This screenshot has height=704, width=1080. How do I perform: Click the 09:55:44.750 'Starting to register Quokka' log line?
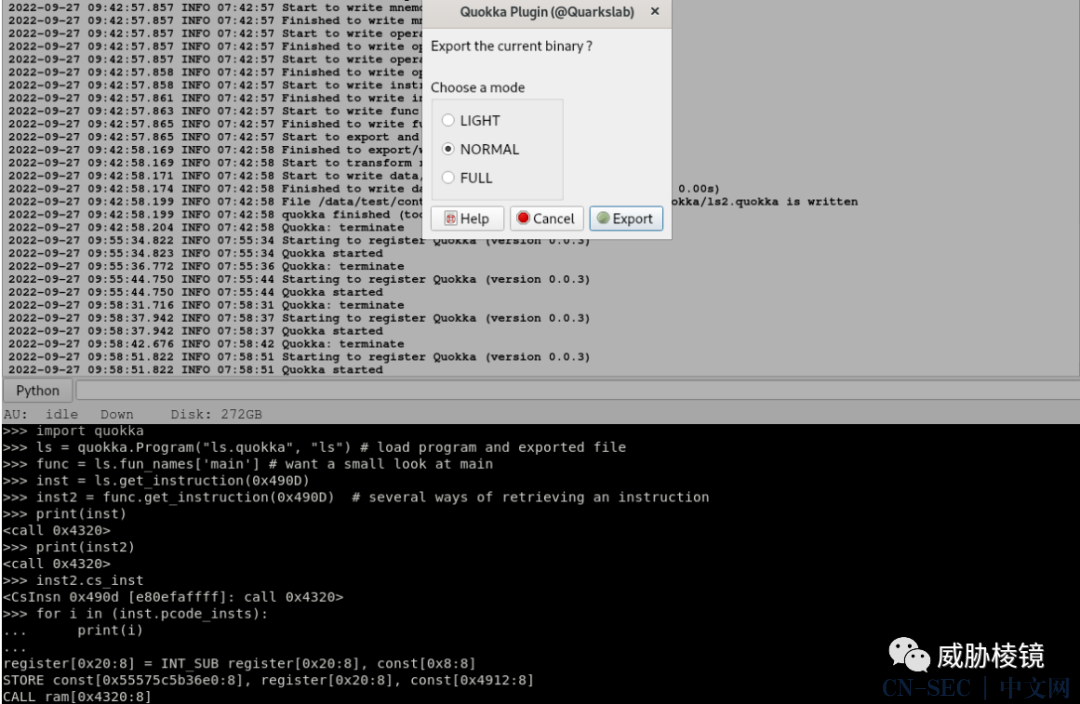click(299, 279)
